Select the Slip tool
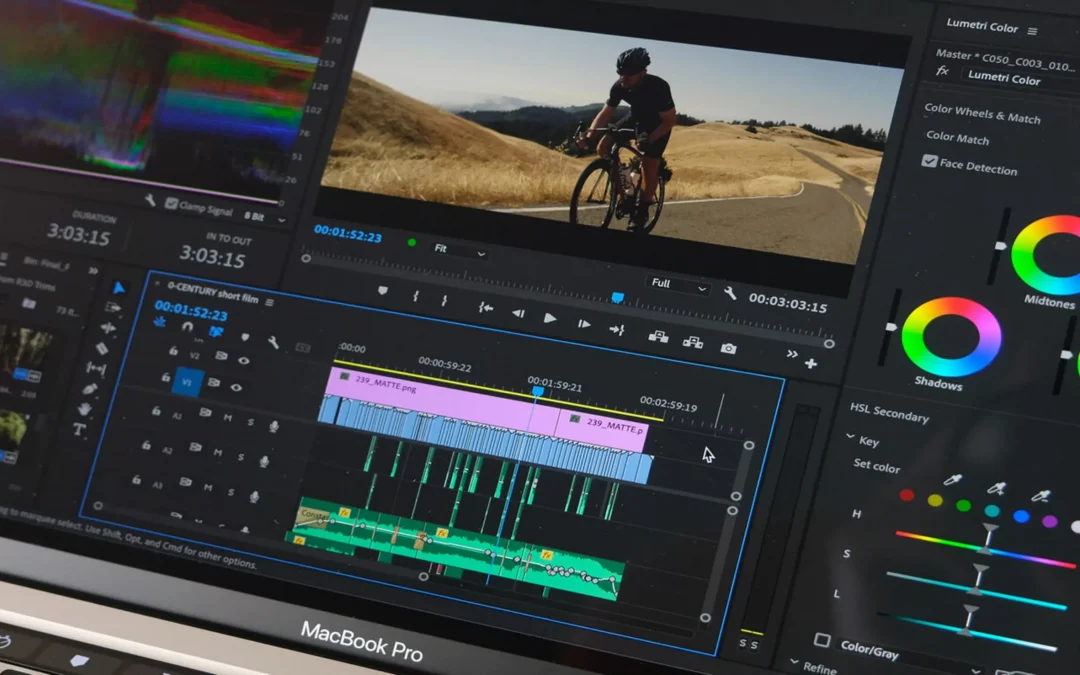This screenshot has height=675, width=1080. point(96,368)
